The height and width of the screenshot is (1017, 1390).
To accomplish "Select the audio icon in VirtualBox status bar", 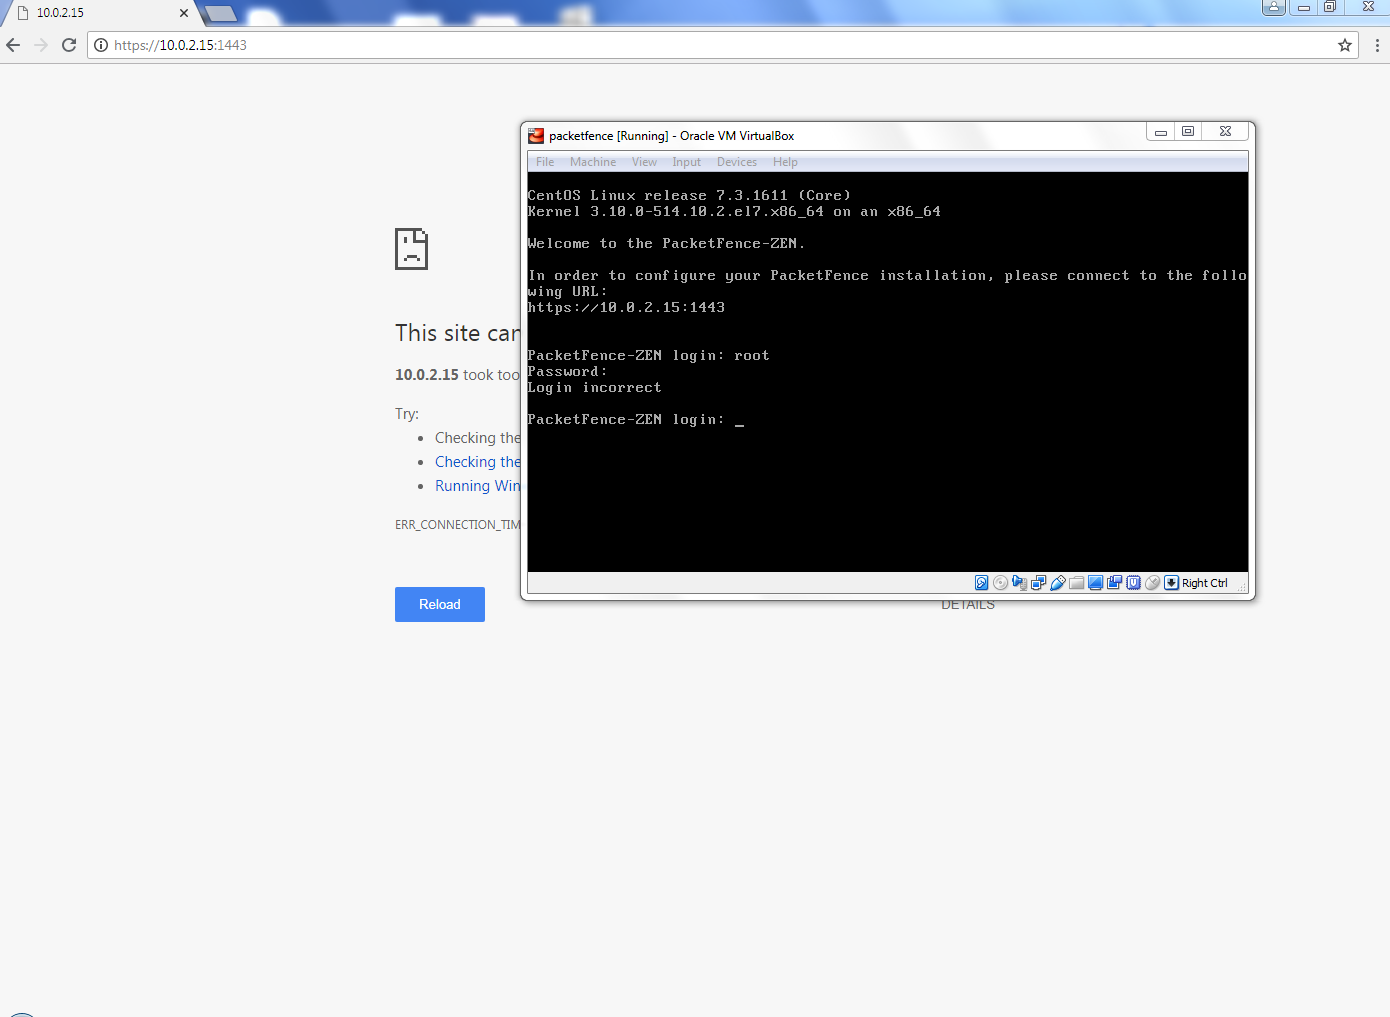I will (1020, 582).
